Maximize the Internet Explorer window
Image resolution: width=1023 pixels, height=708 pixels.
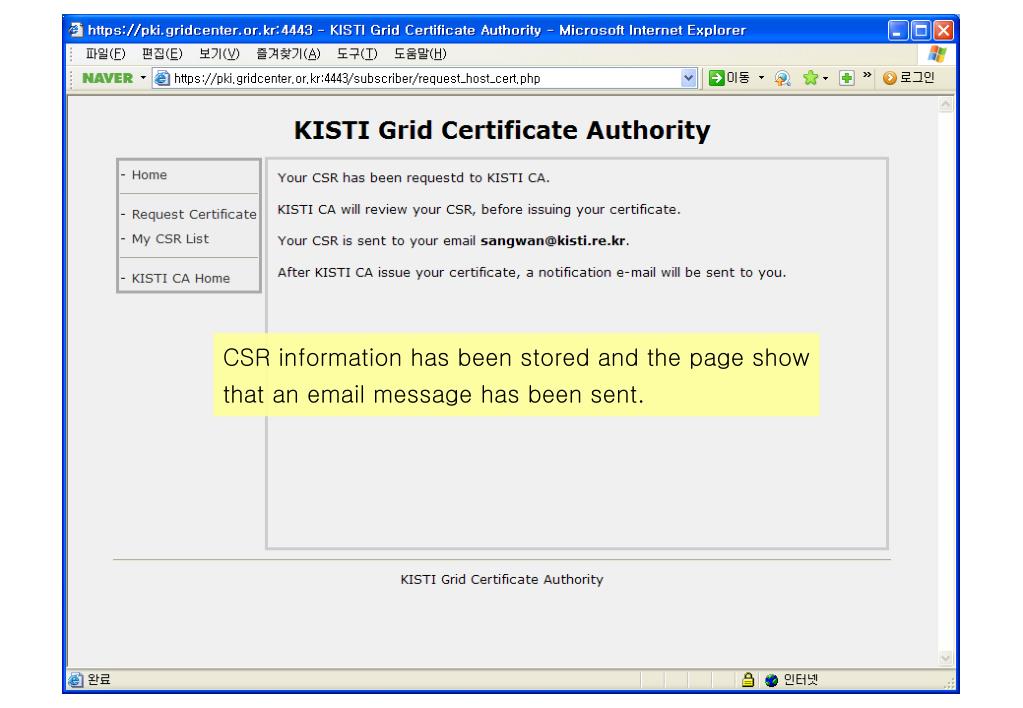click(x=921, y=30)
